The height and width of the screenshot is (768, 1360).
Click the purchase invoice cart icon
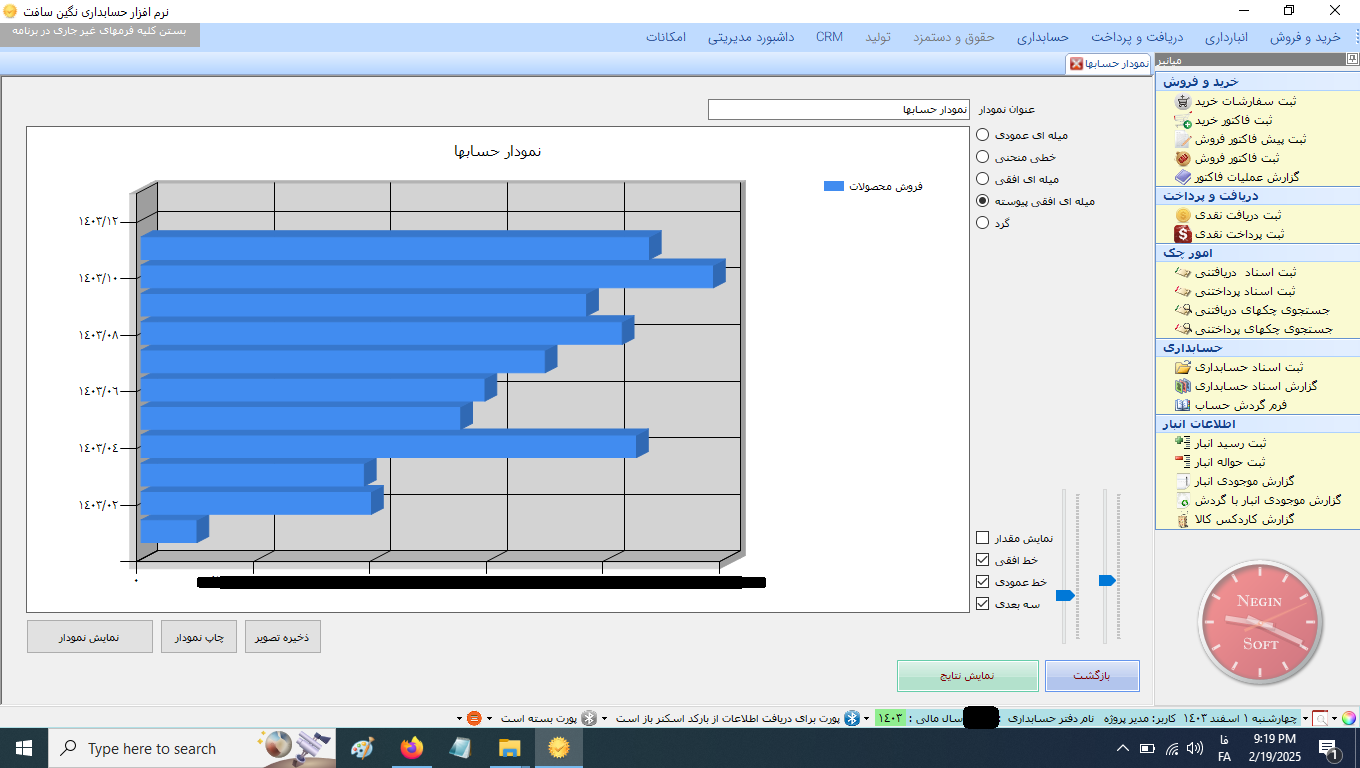pyautogui.click(x=1183, y=120)
